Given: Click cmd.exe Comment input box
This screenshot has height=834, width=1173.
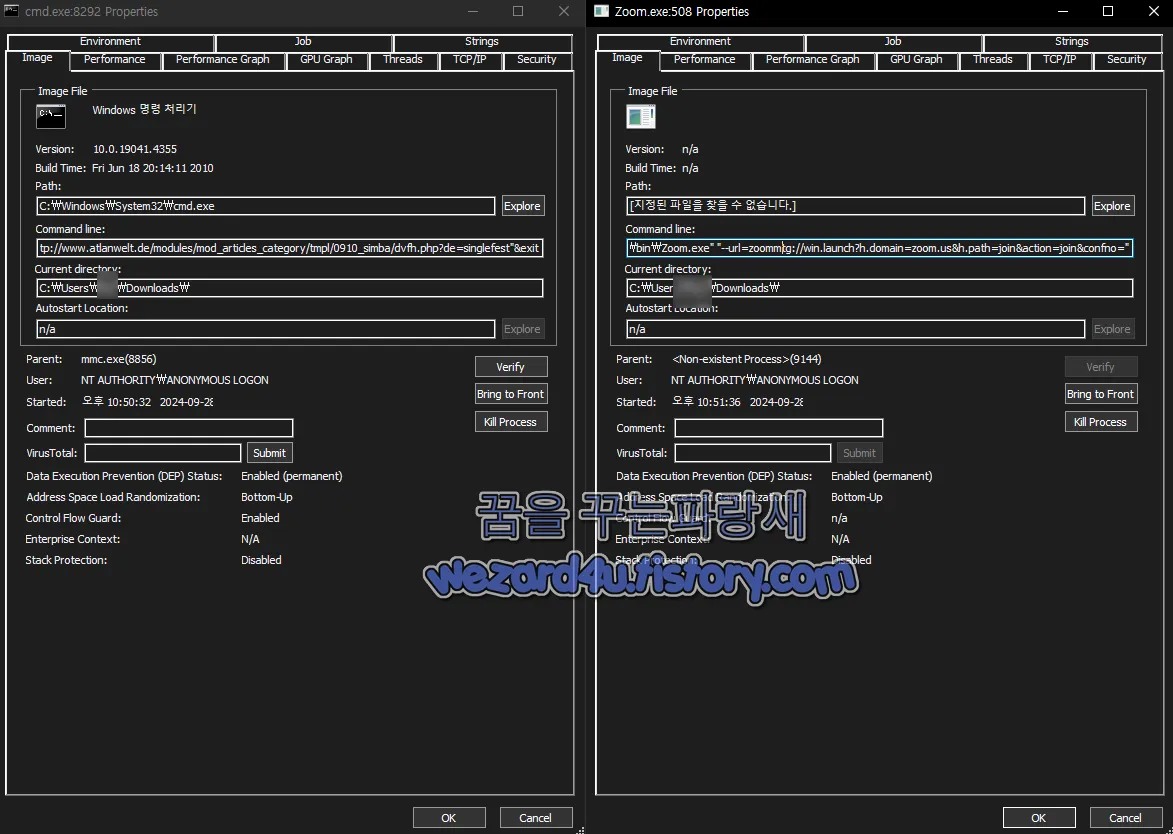Looking at the screenshot, I should pyautogui.click(x=189, y=428).
